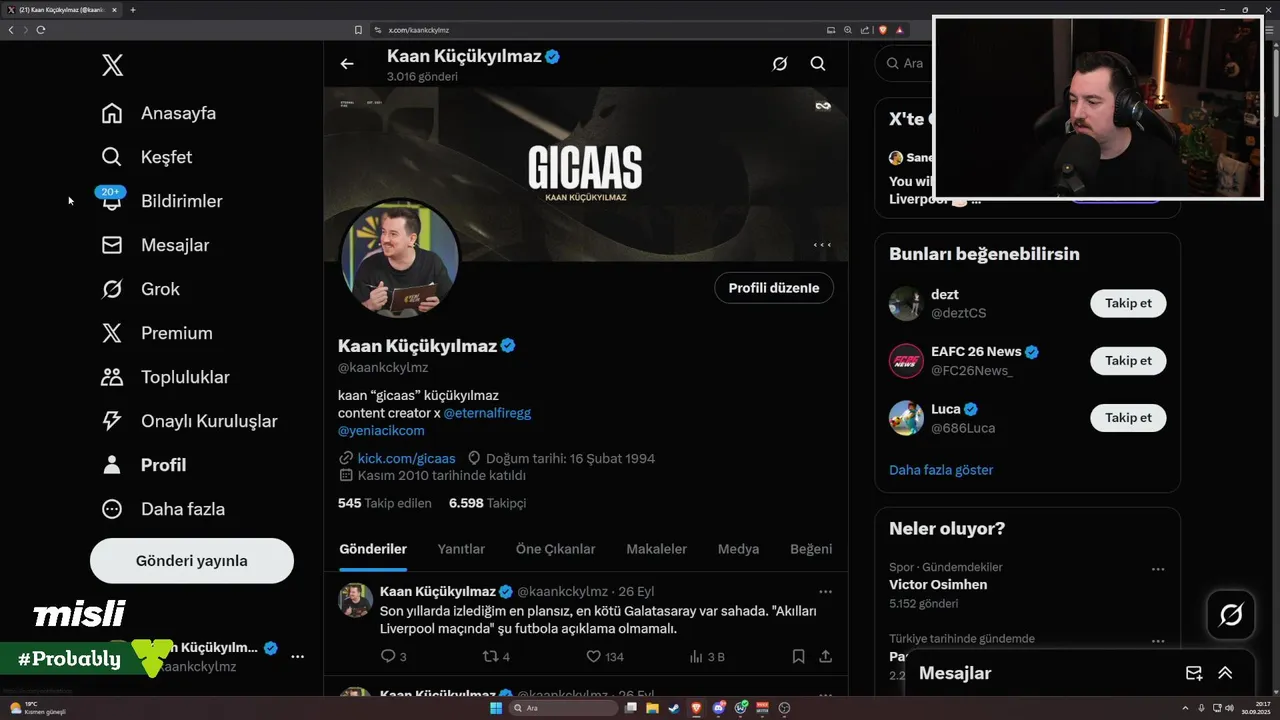Image resolution: width=1280 pixels, height=720 pixels.
Task: Click the Ara search field on X
Action: point(905,63)
